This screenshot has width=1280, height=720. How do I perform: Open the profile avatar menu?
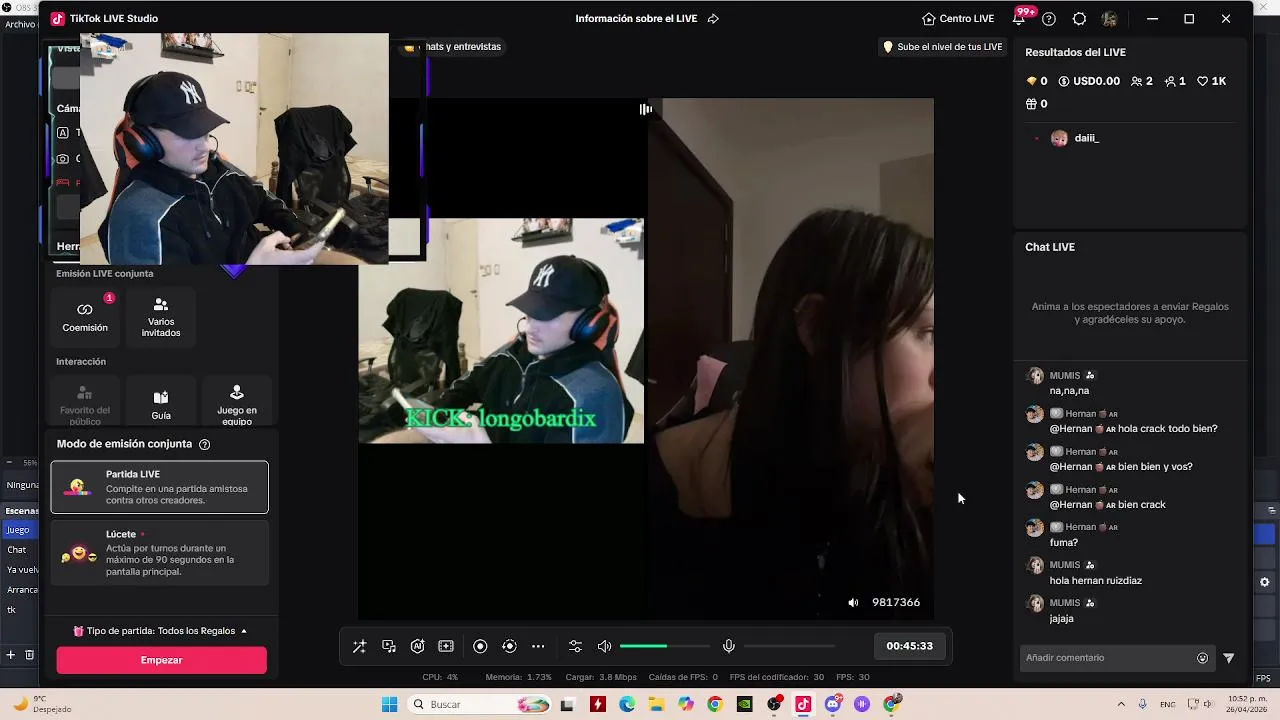1109,18
